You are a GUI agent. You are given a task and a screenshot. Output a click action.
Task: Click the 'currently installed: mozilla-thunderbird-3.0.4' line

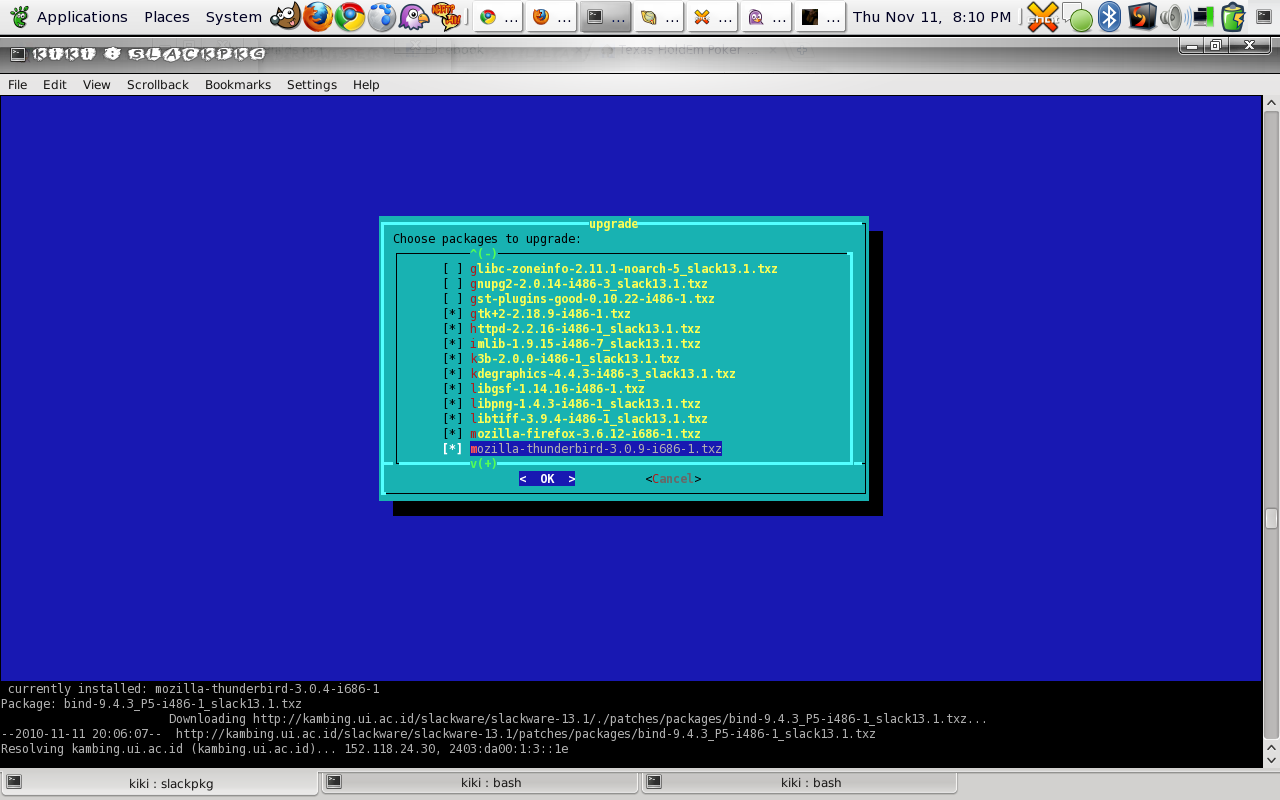point(194,689)
